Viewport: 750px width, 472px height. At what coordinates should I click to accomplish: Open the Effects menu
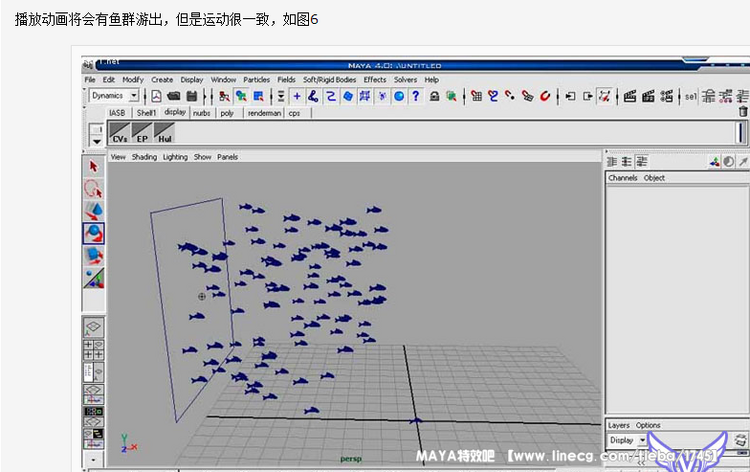click(375, 80)
